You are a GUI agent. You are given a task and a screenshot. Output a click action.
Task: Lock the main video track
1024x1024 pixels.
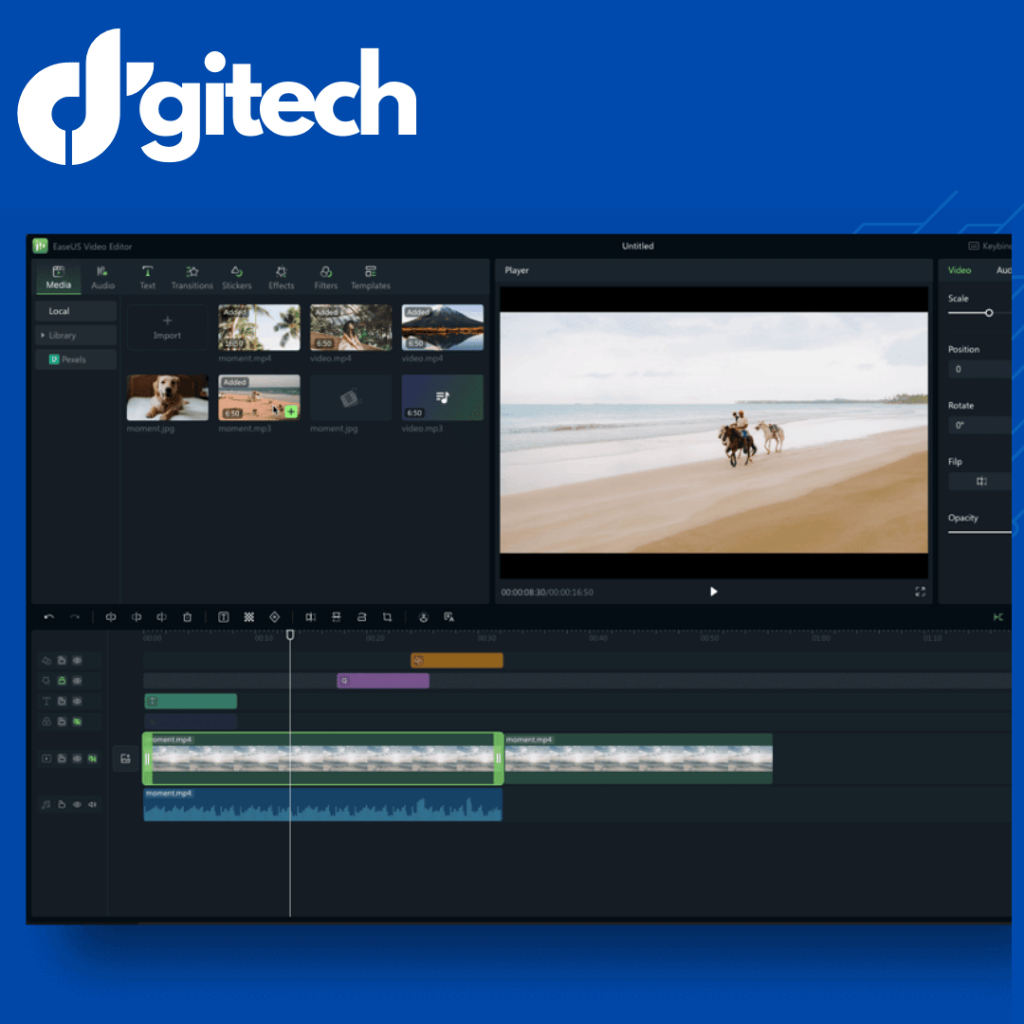click(61, 759)
